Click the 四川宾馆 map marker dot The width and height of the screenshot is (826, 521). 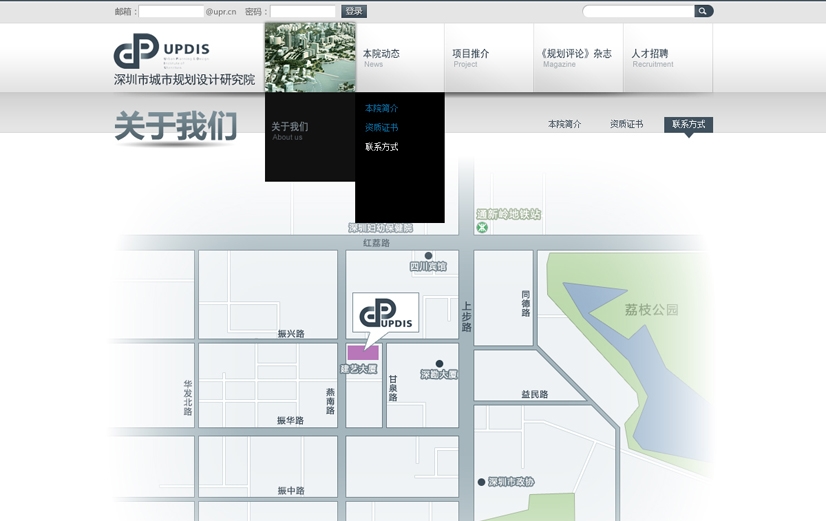[x=429, y=256]
